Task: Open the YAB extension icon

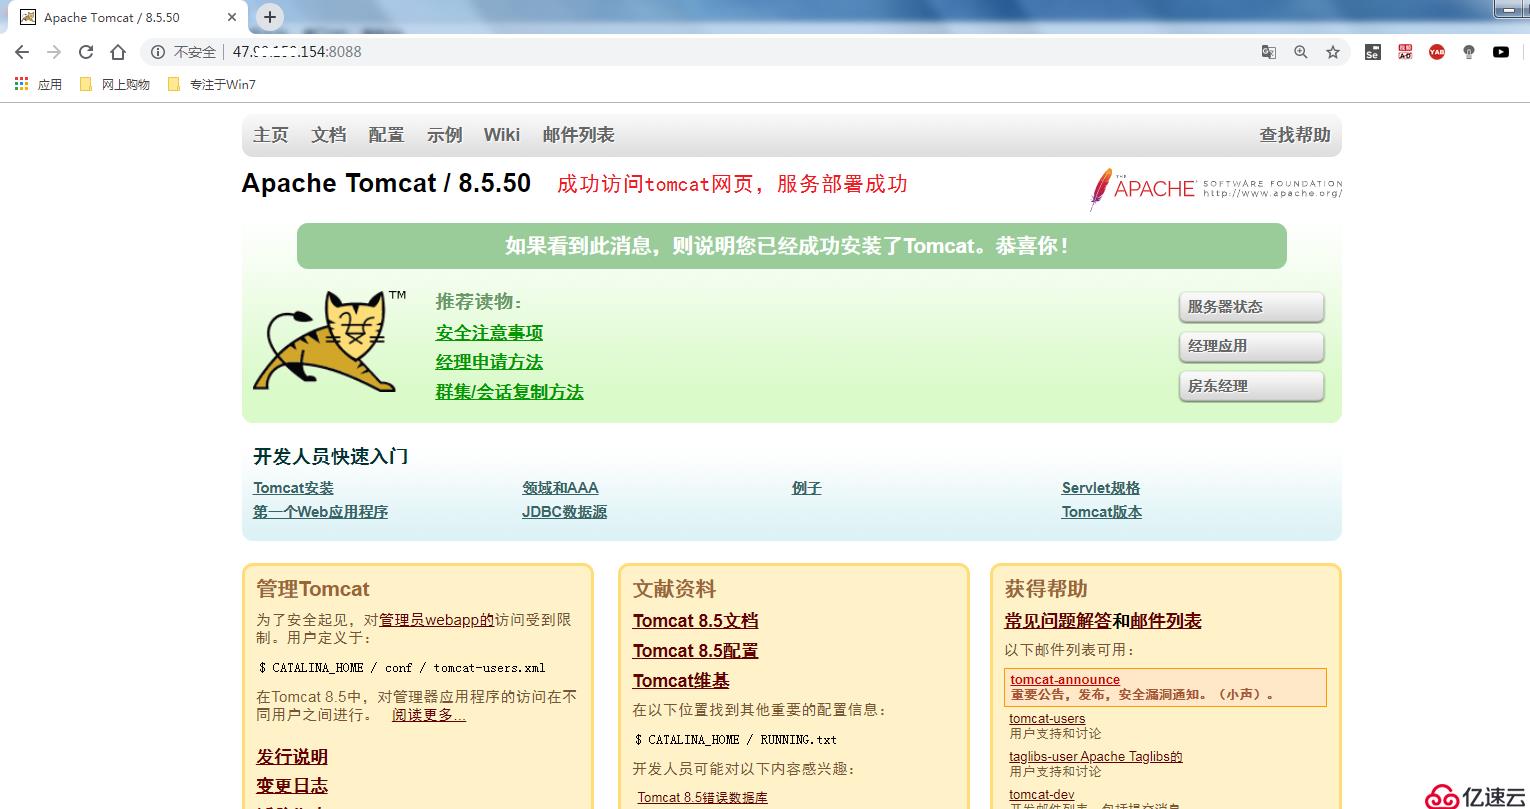Action: point(1437,52)
